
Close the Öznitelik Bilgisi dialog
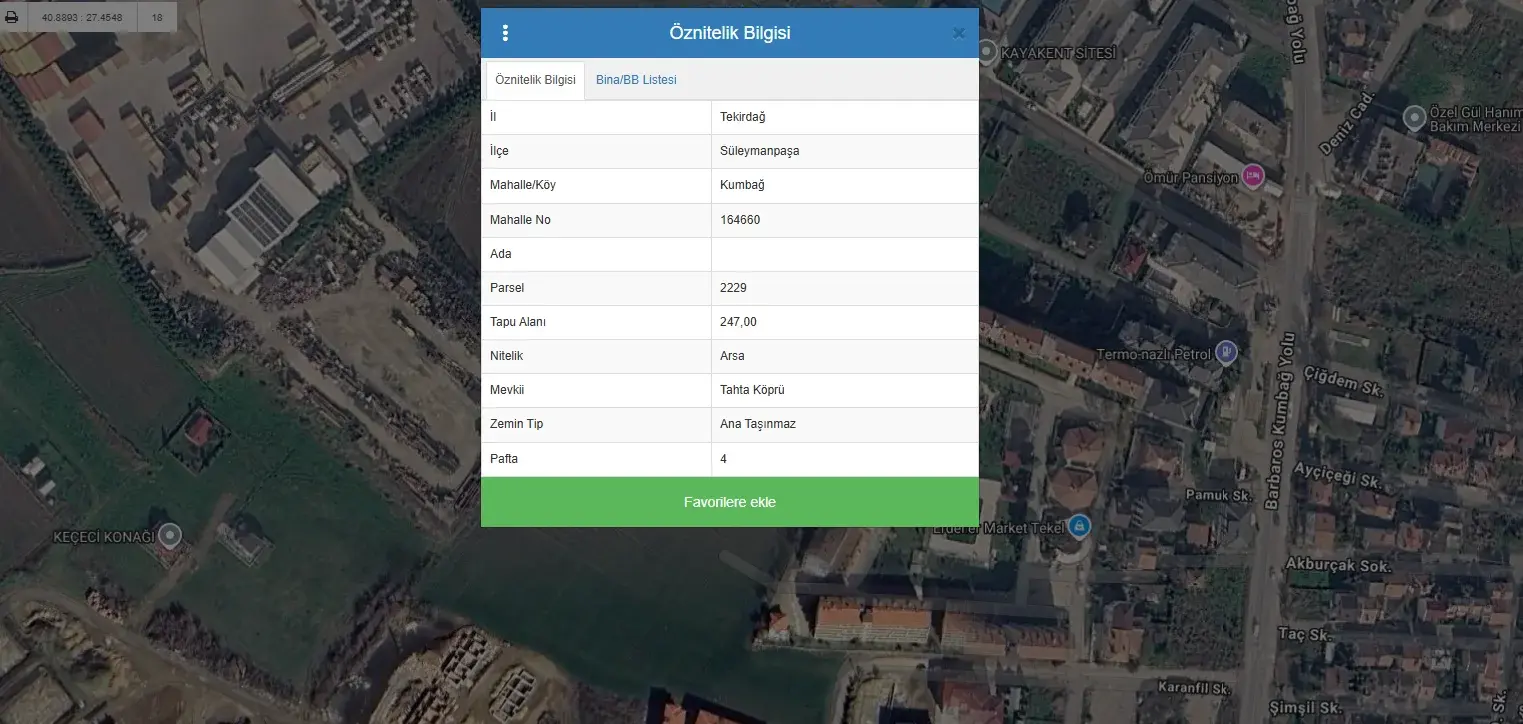point(959,33)
